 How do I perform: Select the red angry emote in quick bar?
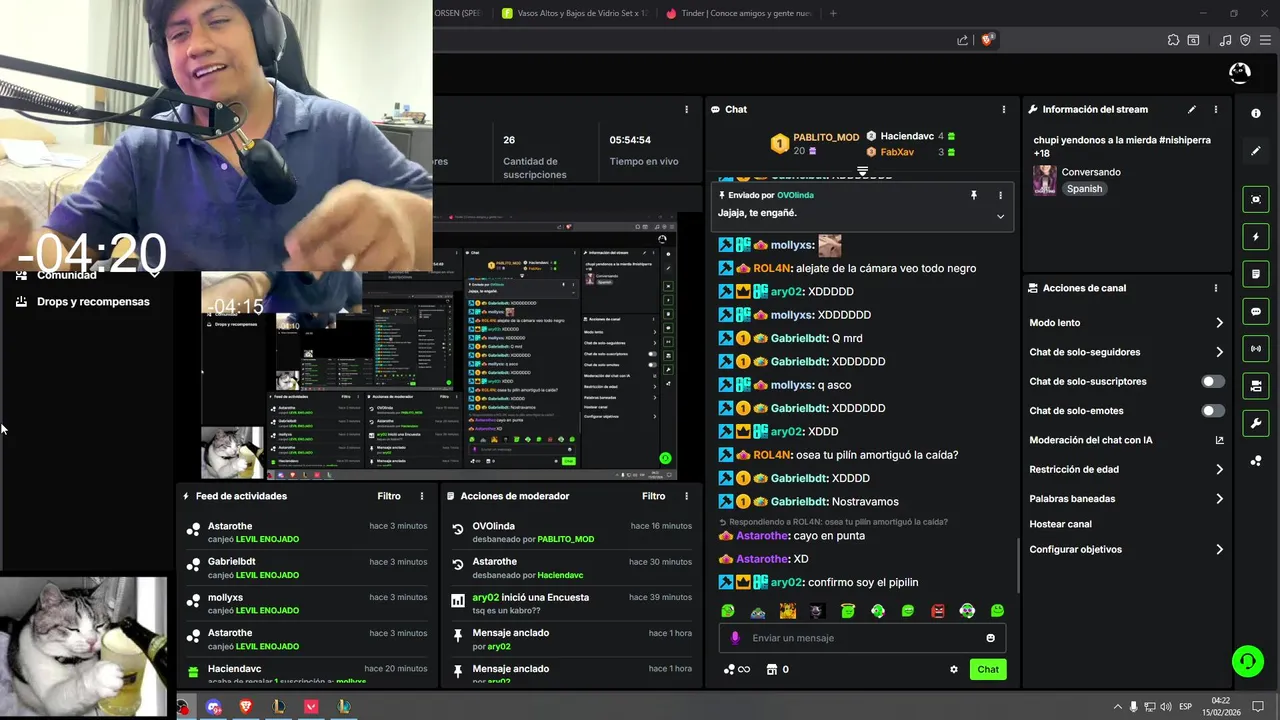(938, 611)
